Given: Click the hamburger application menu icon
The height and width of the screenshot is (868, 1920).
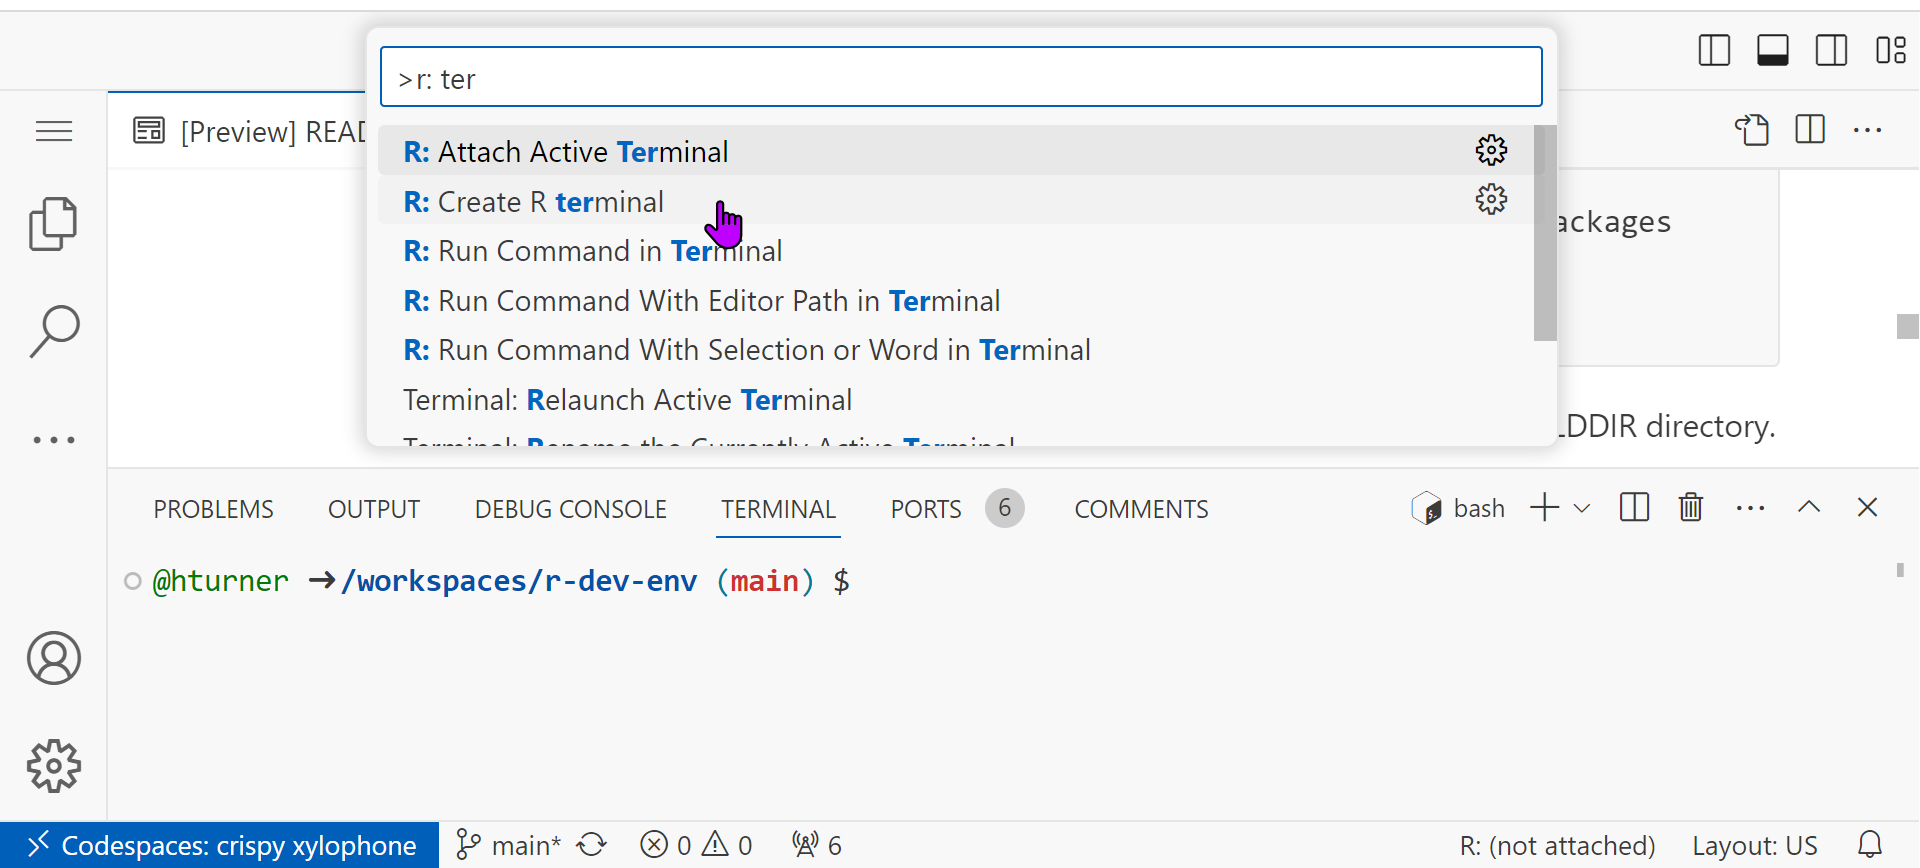Looking at the screenshot, I should click(53, 131).
